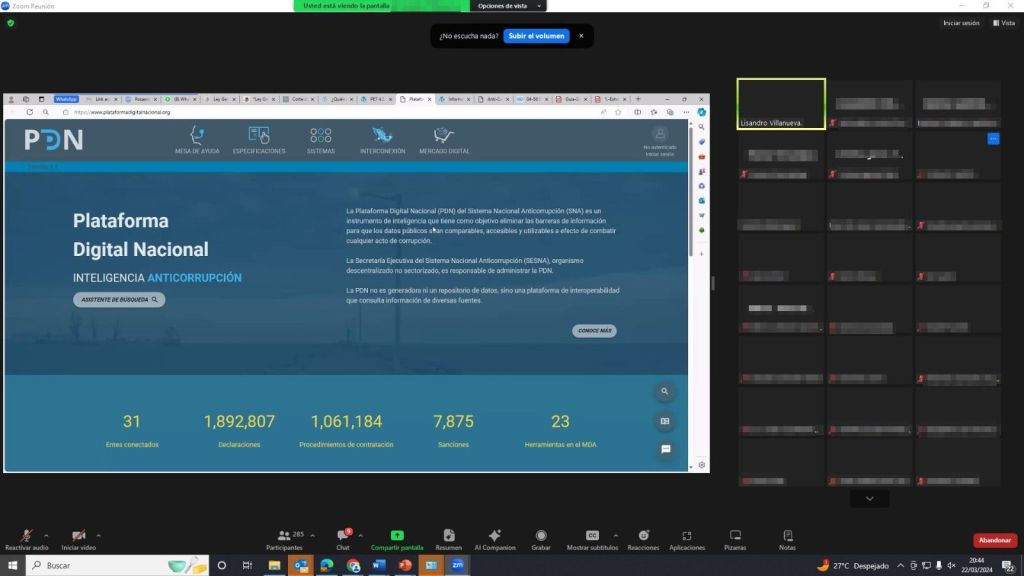Open the Pizarras whiteboard tool
The image size is (1024, 576).
735,536
